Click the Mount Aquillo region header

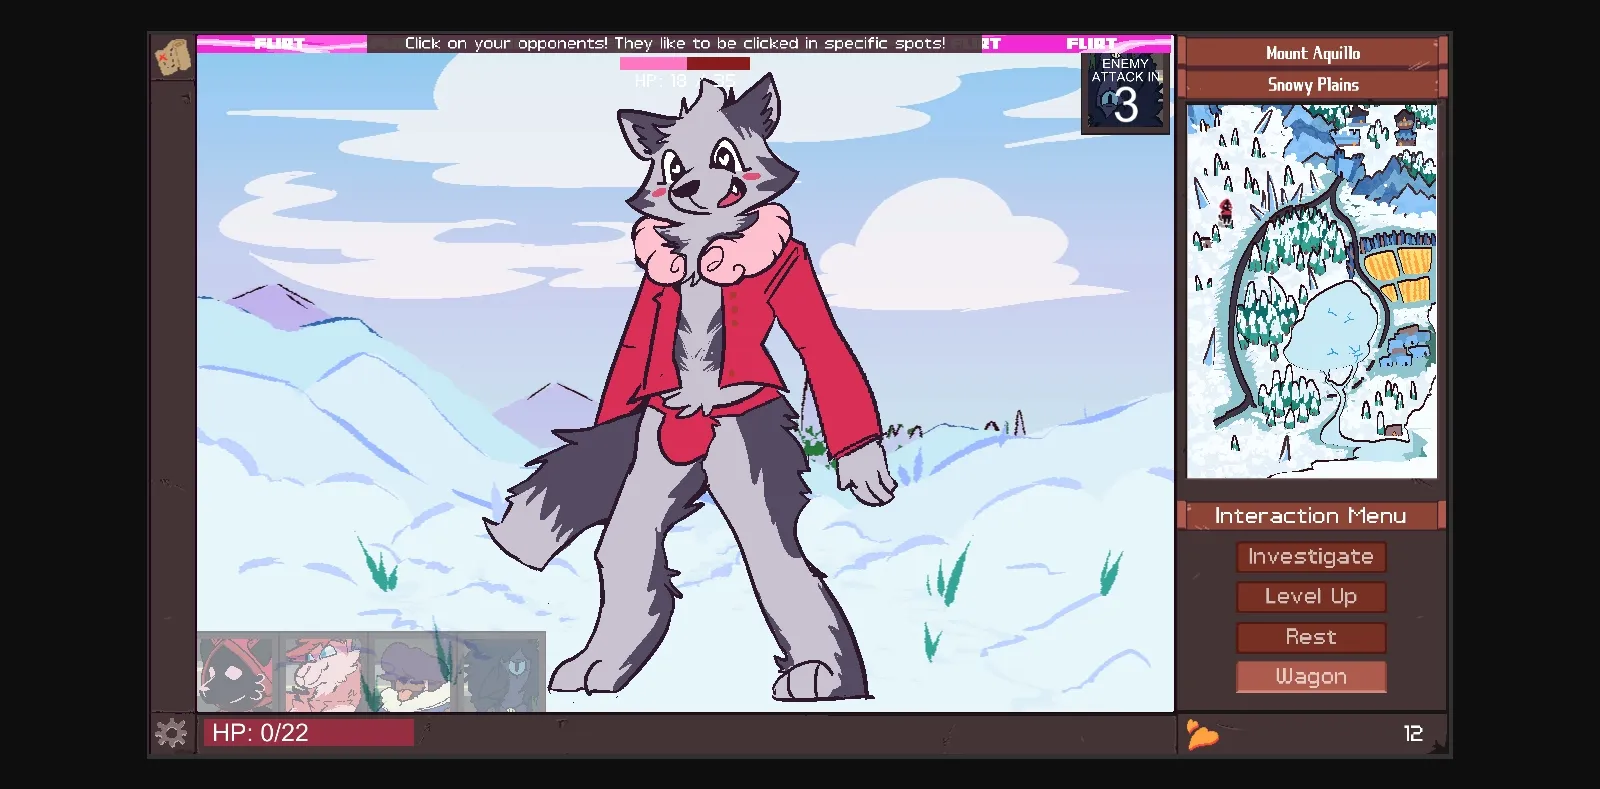tap(1312, 53)
